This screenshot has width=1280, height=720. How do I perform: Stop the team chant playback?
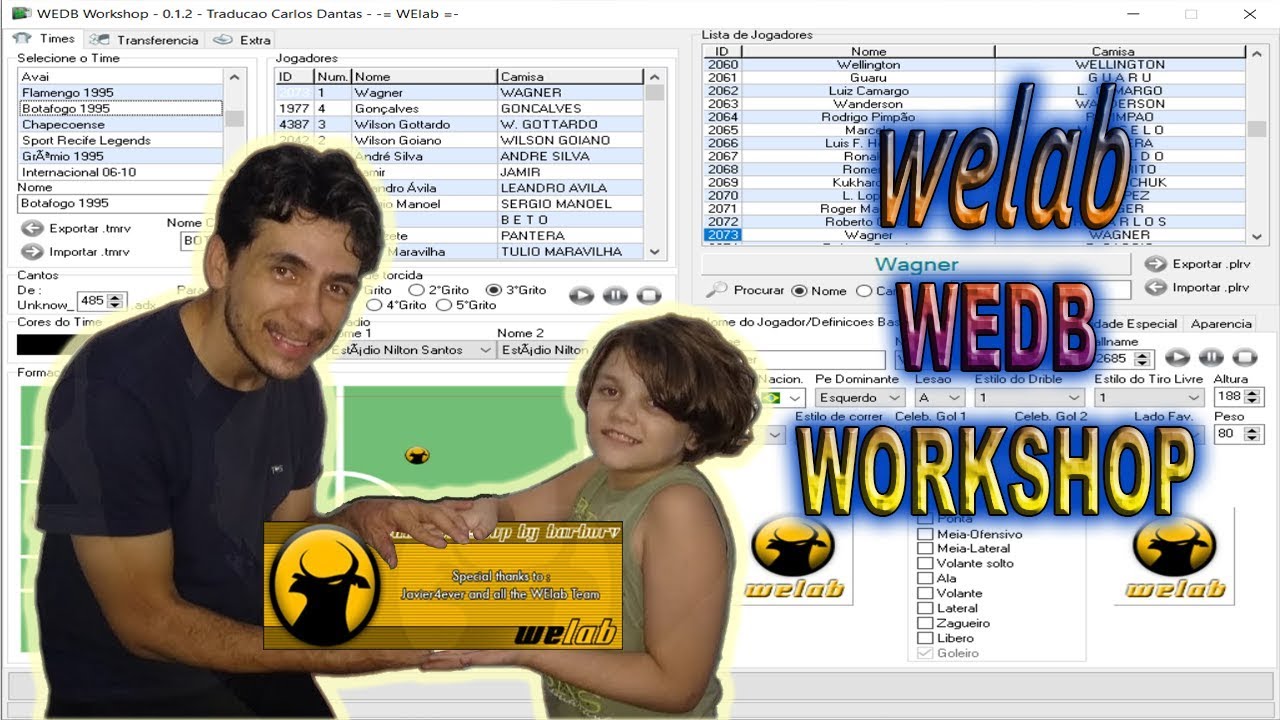649,295
